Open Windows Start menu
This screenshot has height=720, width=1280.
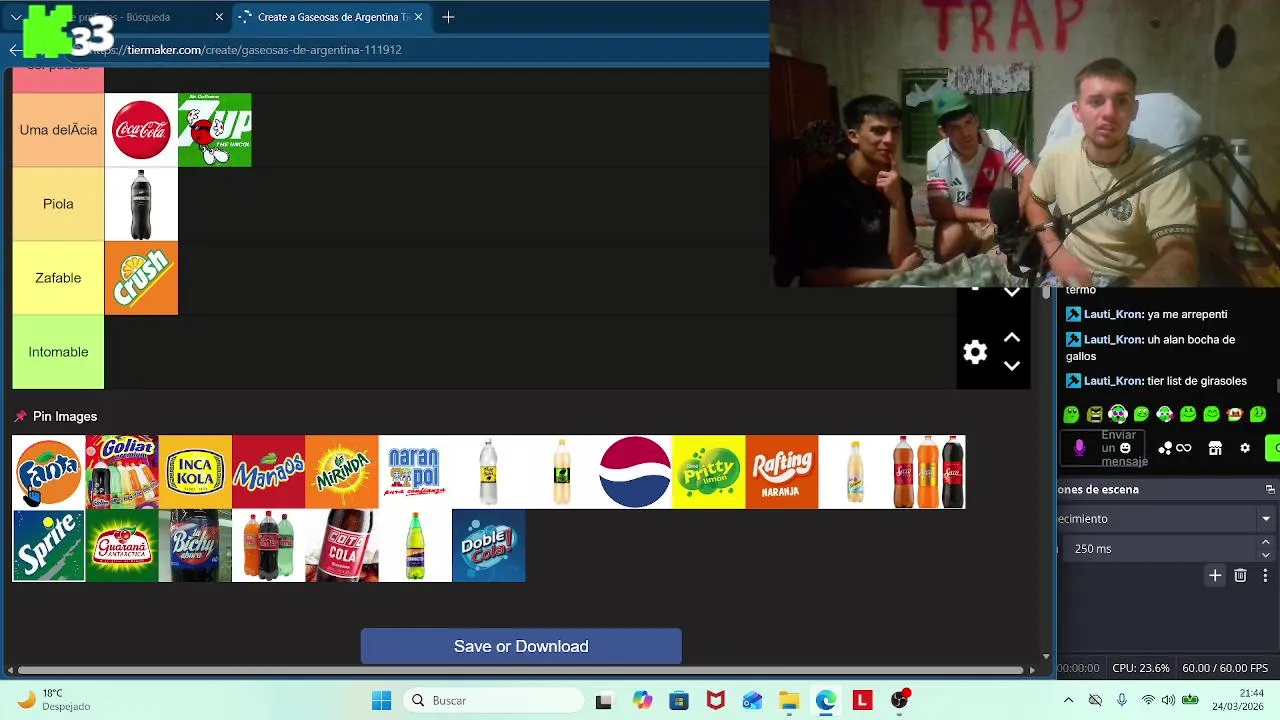pos(382,701)
